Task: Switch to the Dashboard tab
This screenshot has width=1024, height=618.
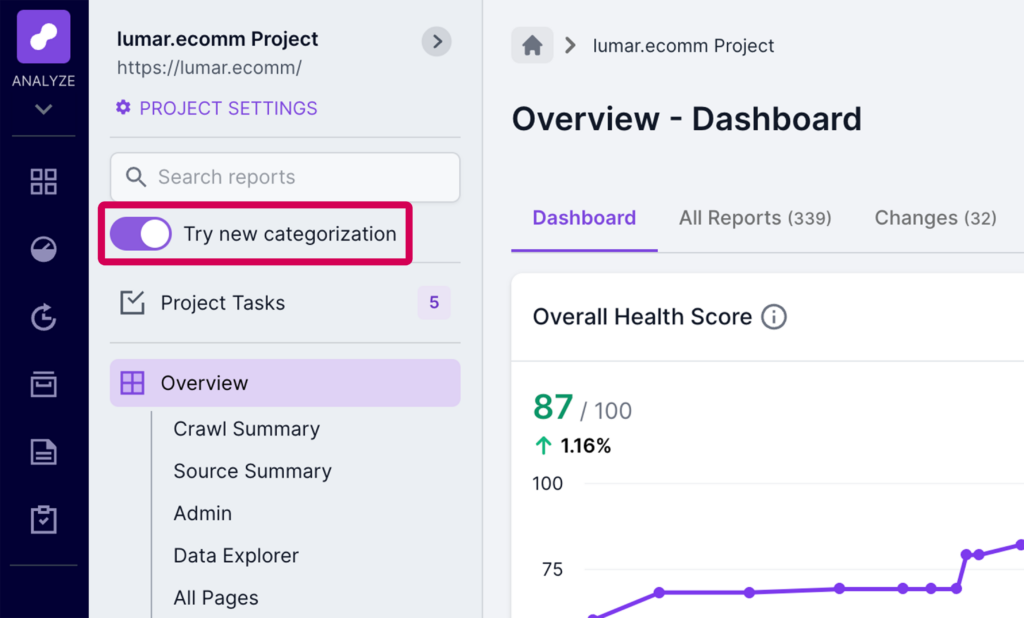Action: point(584,218)
